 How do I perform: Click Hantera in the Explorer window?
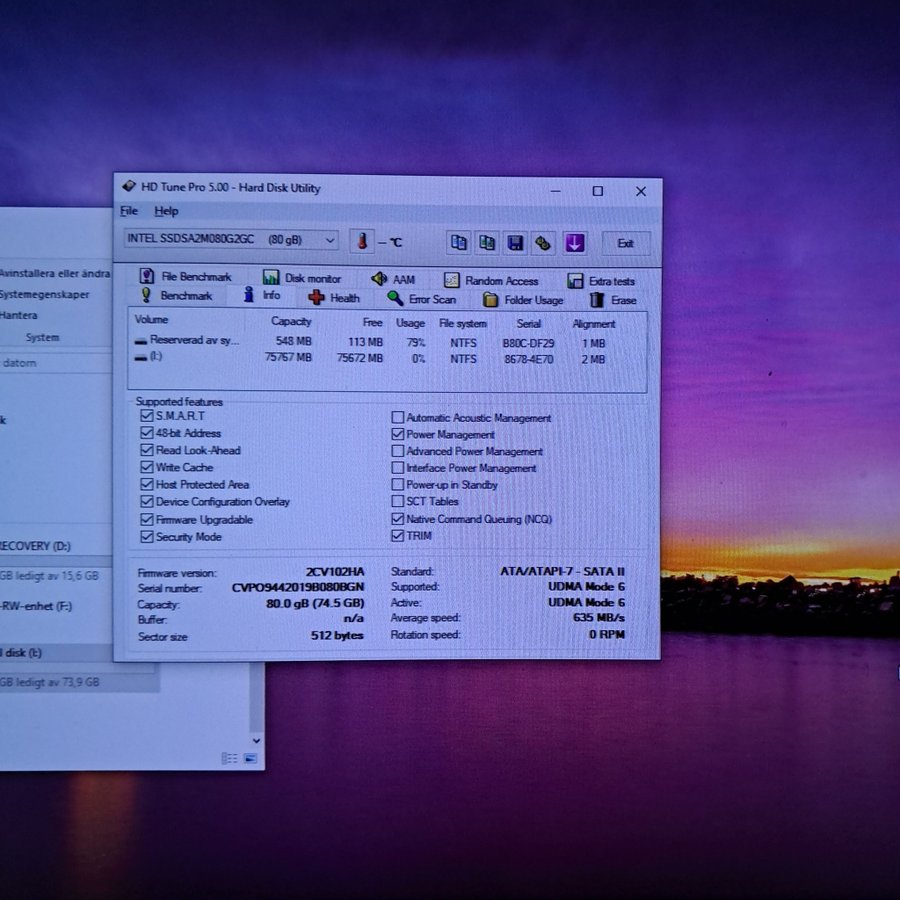click(x=18, y=315)
